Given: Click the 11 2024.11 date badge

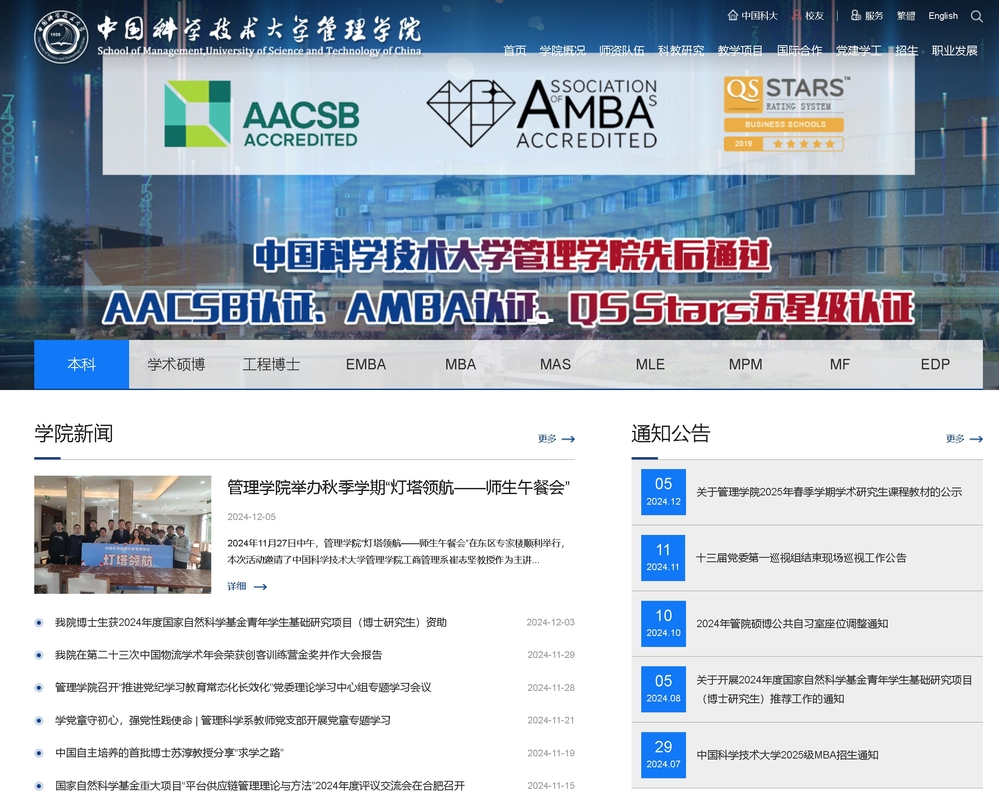Looking at the screenshot, I should point(663,557).
